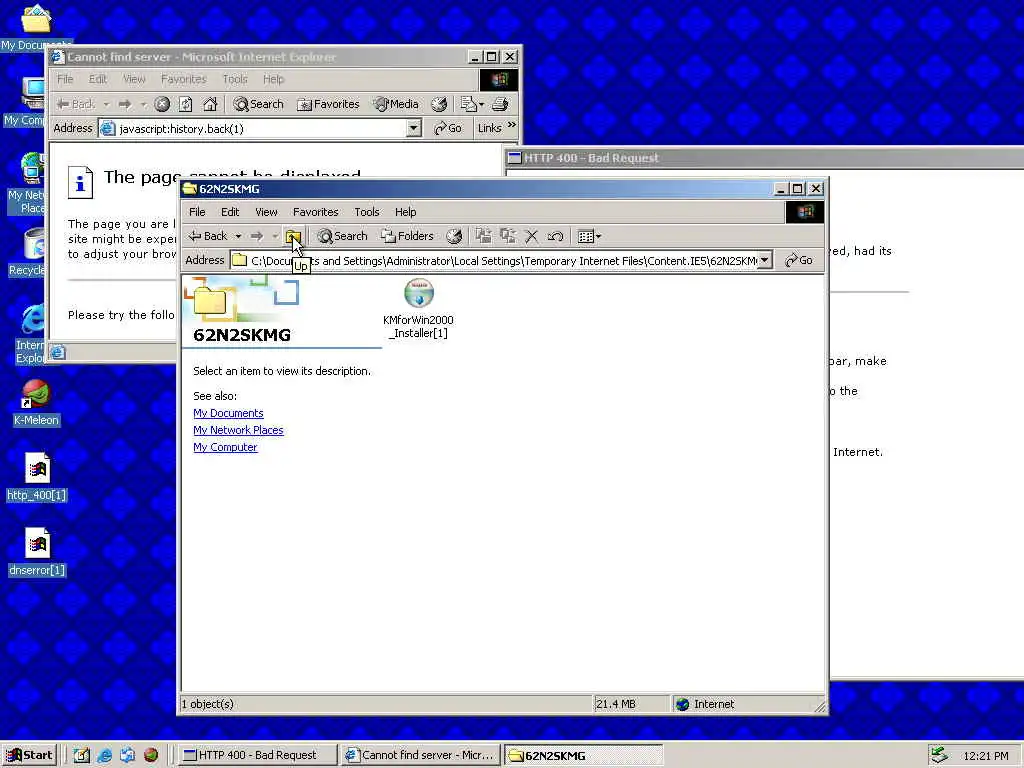Viewport: 1024px width, 768px height.
Task: Click the Internet zone status bar indicator
Action: [x=705, y=704]
